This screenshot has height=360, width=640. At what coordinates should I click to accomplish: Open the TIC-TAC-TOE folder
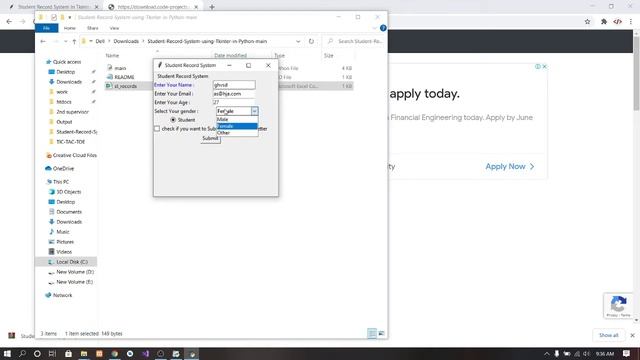(x=70, y=142)
